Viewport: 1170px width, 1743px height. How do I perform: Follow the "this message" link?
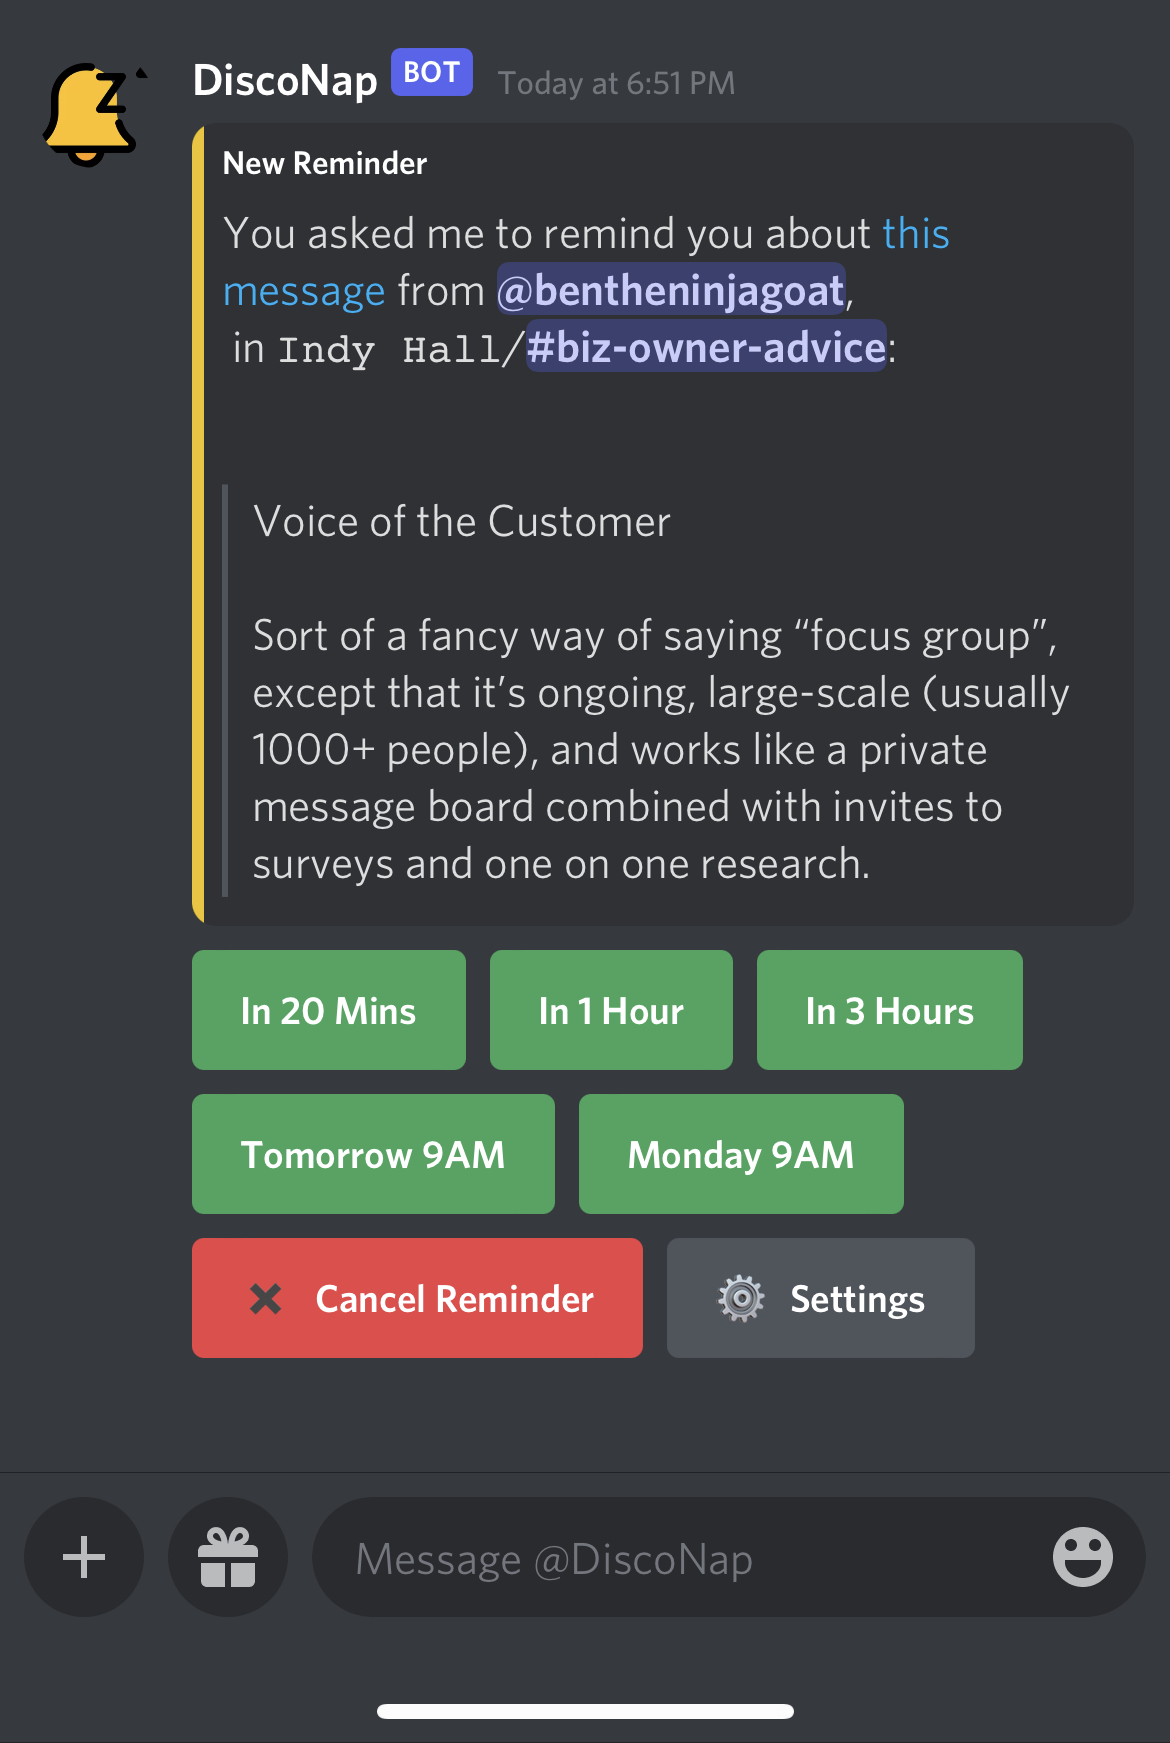pos(914,234)
